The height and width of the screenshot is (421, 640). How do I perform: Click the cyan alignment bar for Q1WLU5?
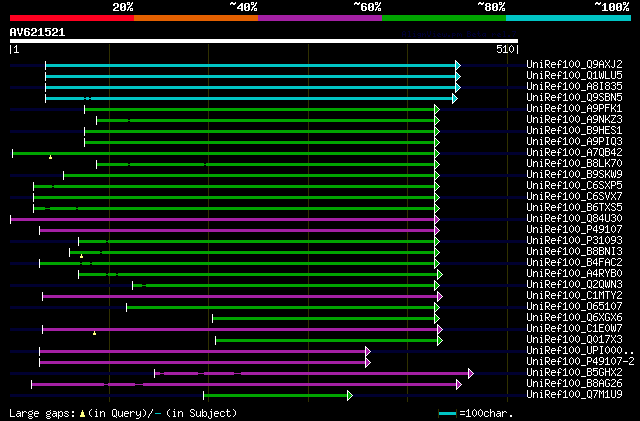(251, 76)
